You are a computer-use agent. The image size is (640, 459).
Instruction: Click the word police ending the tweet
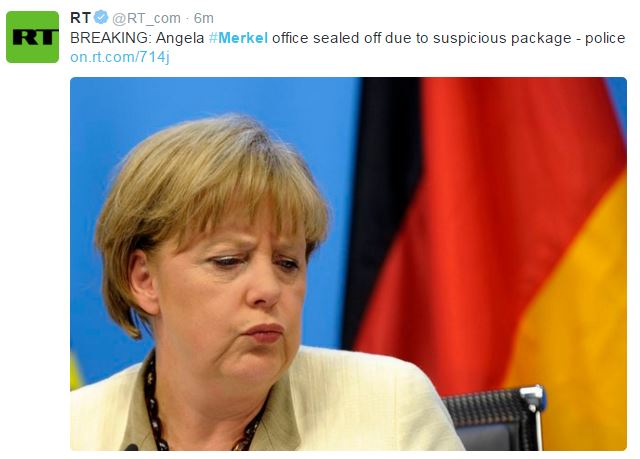pyautogui.click(x=605, y=38)
